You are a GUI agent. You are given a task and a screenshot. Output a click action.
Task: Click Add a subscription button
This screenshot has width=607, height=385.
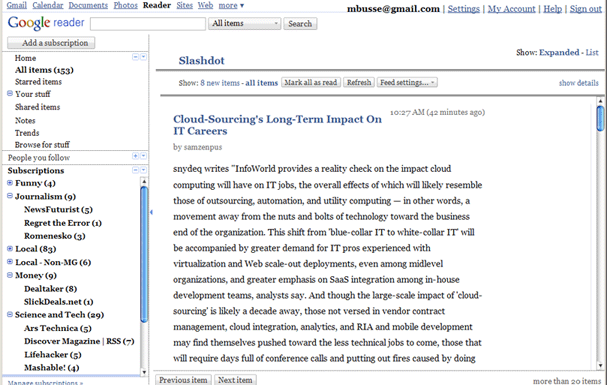pyautogui.click(x=51, y=43)
